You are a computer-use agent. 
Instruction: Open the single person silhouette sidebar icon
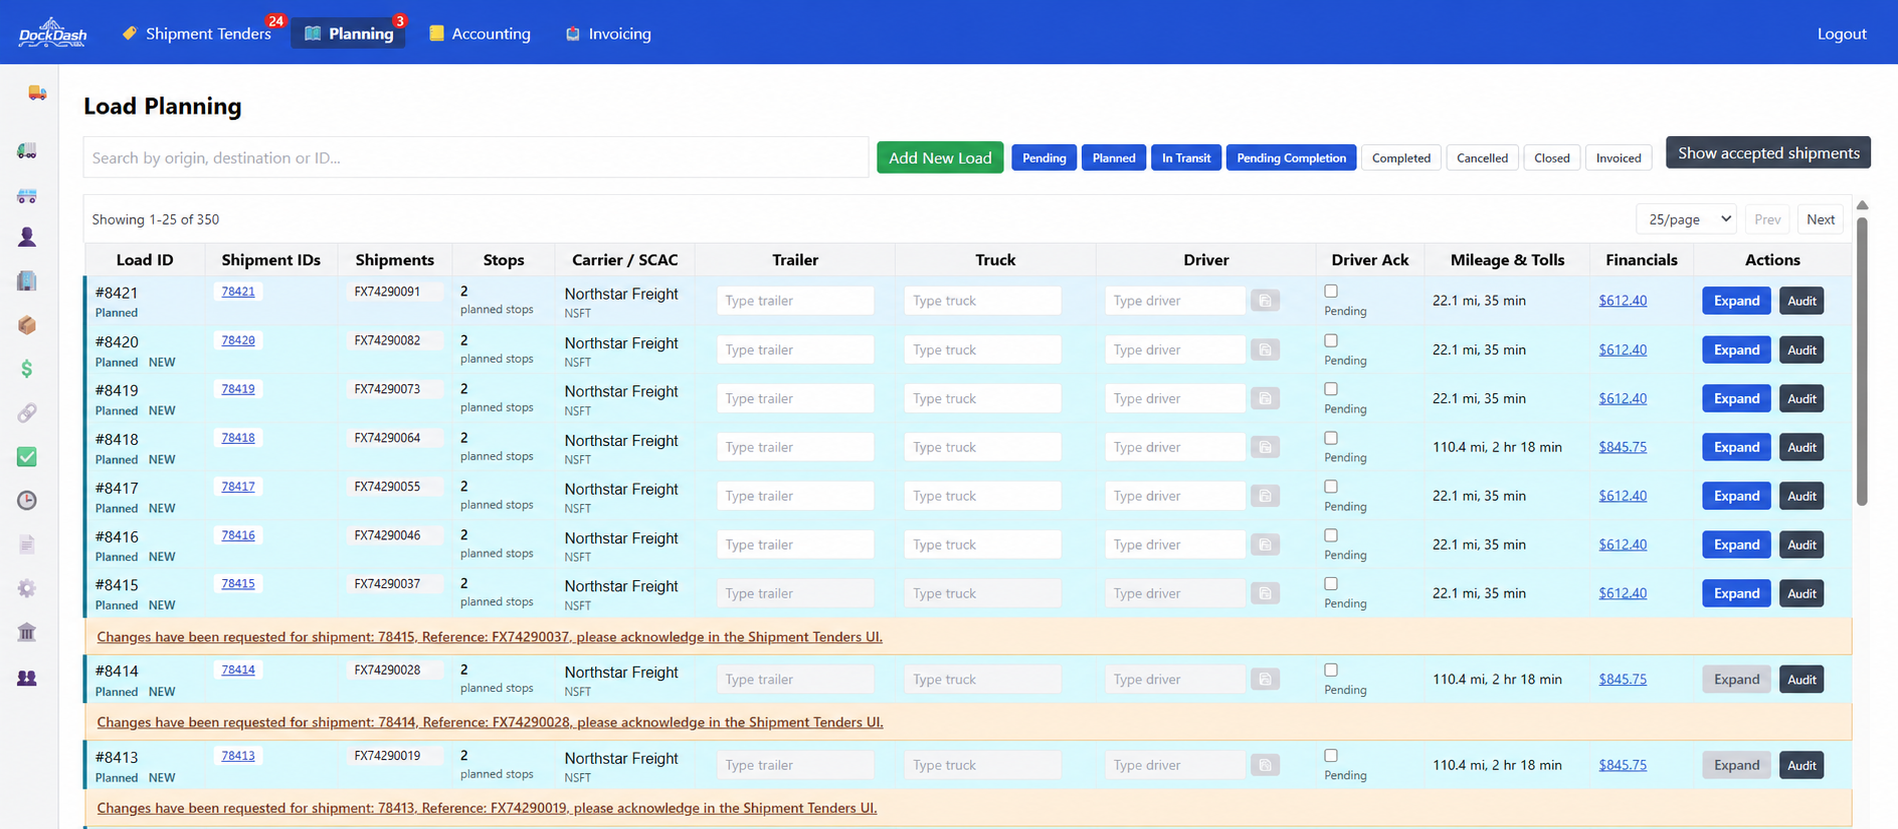coord(27,237)
